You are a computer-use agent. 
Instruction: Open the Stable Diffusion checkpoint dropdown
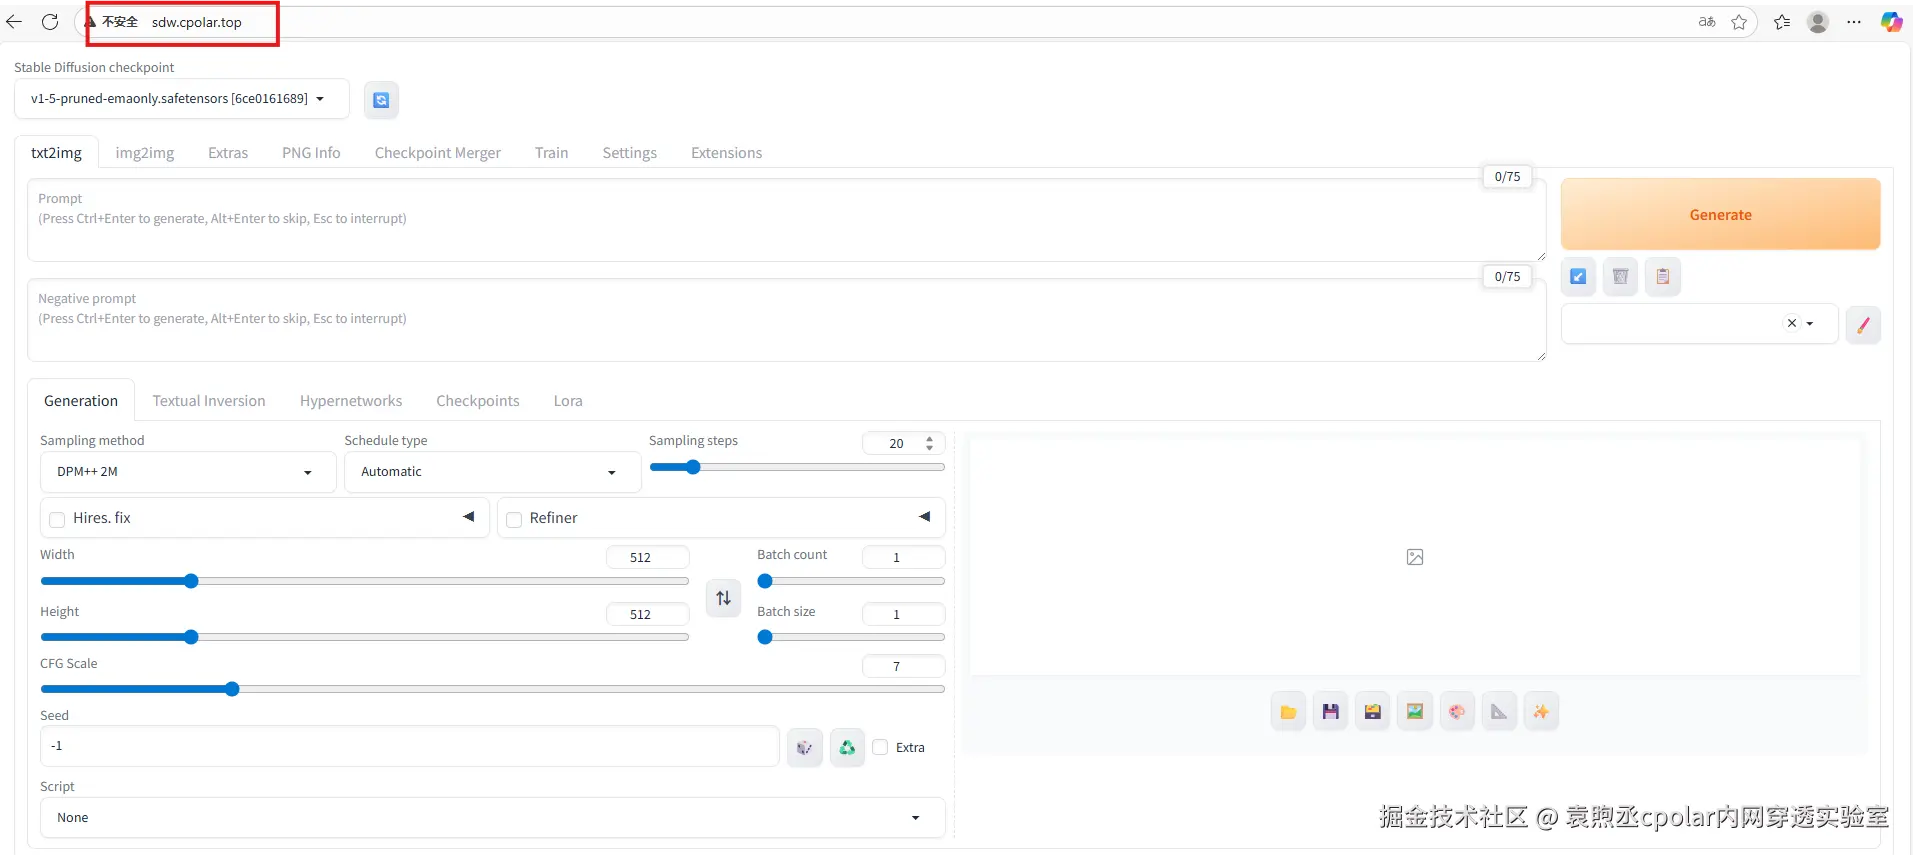[182, 99]
